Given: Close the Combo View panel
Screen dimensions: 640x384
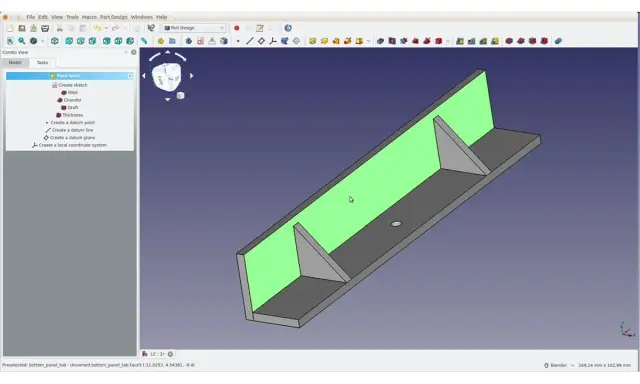Looking at the screenshot, I should (133, 52).
